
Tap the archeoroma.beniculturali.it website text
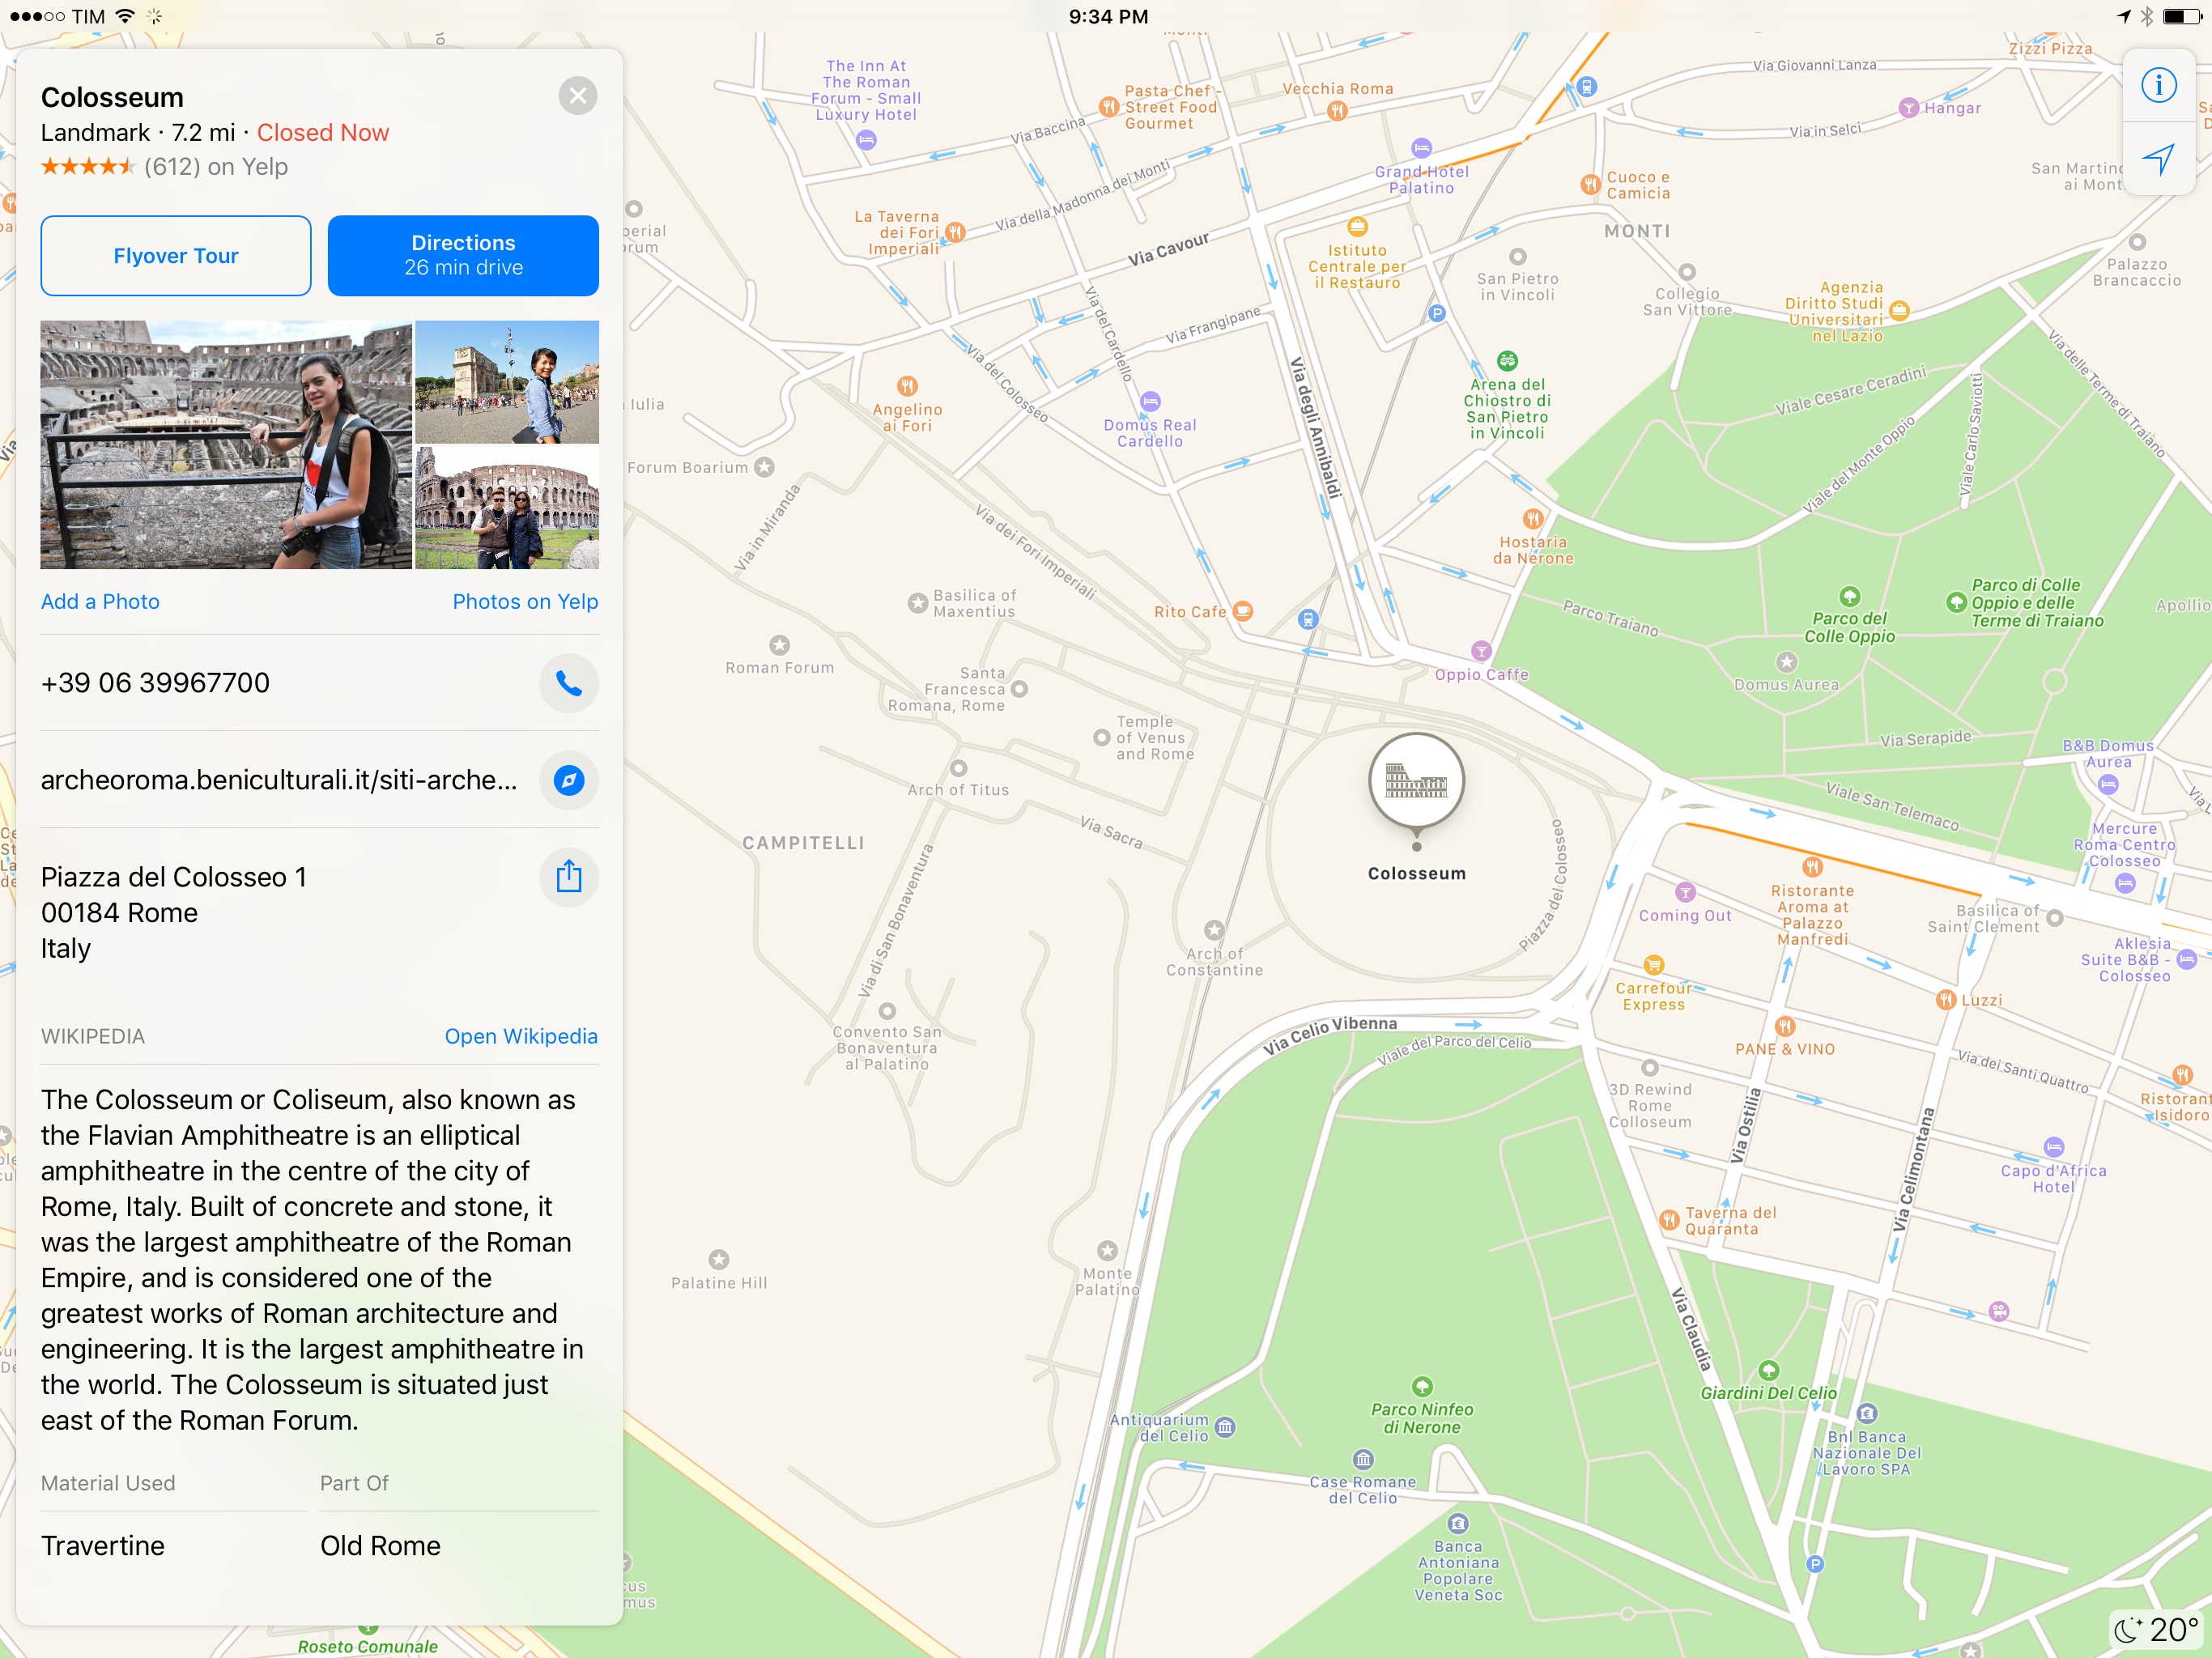click(x=279, y=780)
